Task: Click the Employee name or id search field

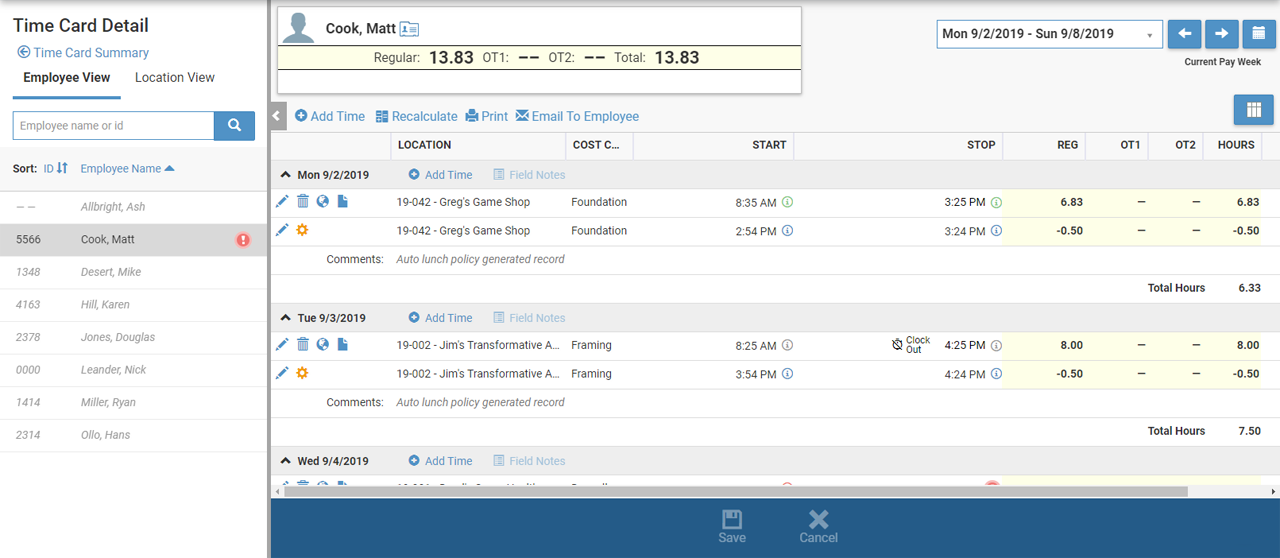Action: tap(113, 126)
